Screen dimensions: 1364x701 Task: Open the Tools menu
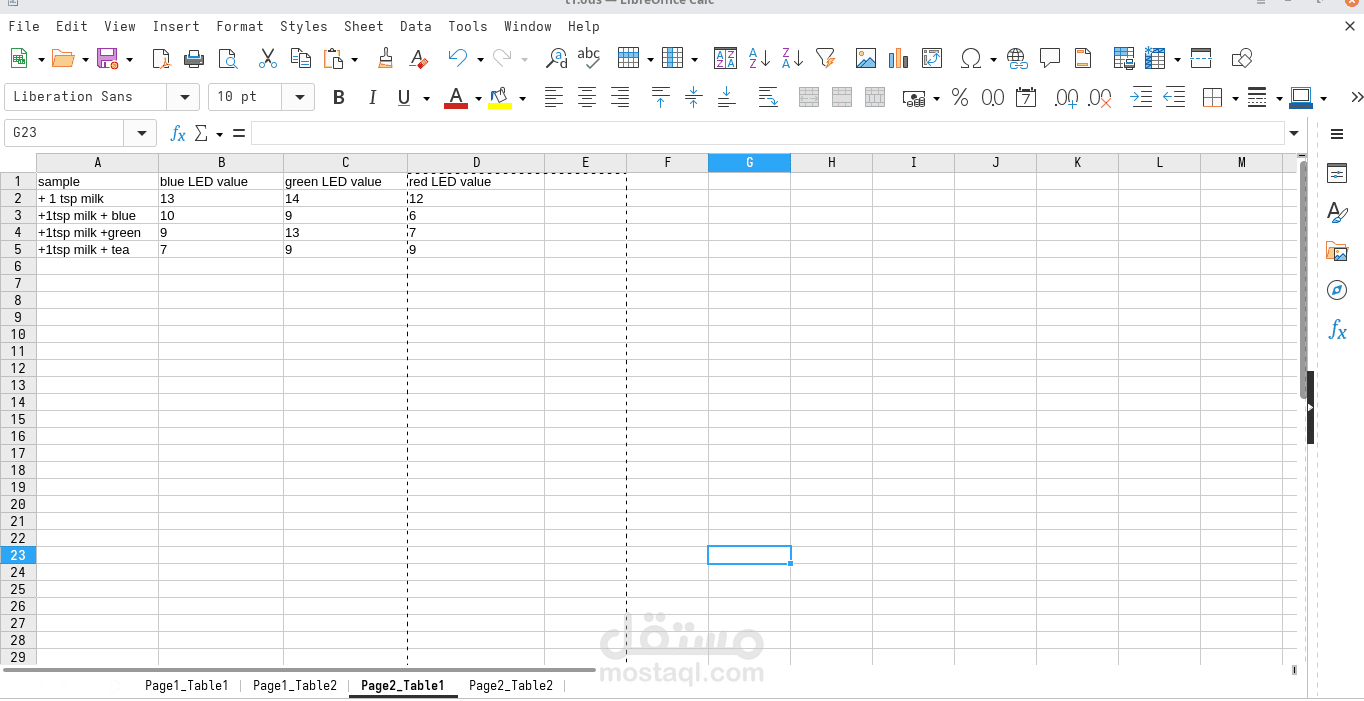tap(468, 26)
